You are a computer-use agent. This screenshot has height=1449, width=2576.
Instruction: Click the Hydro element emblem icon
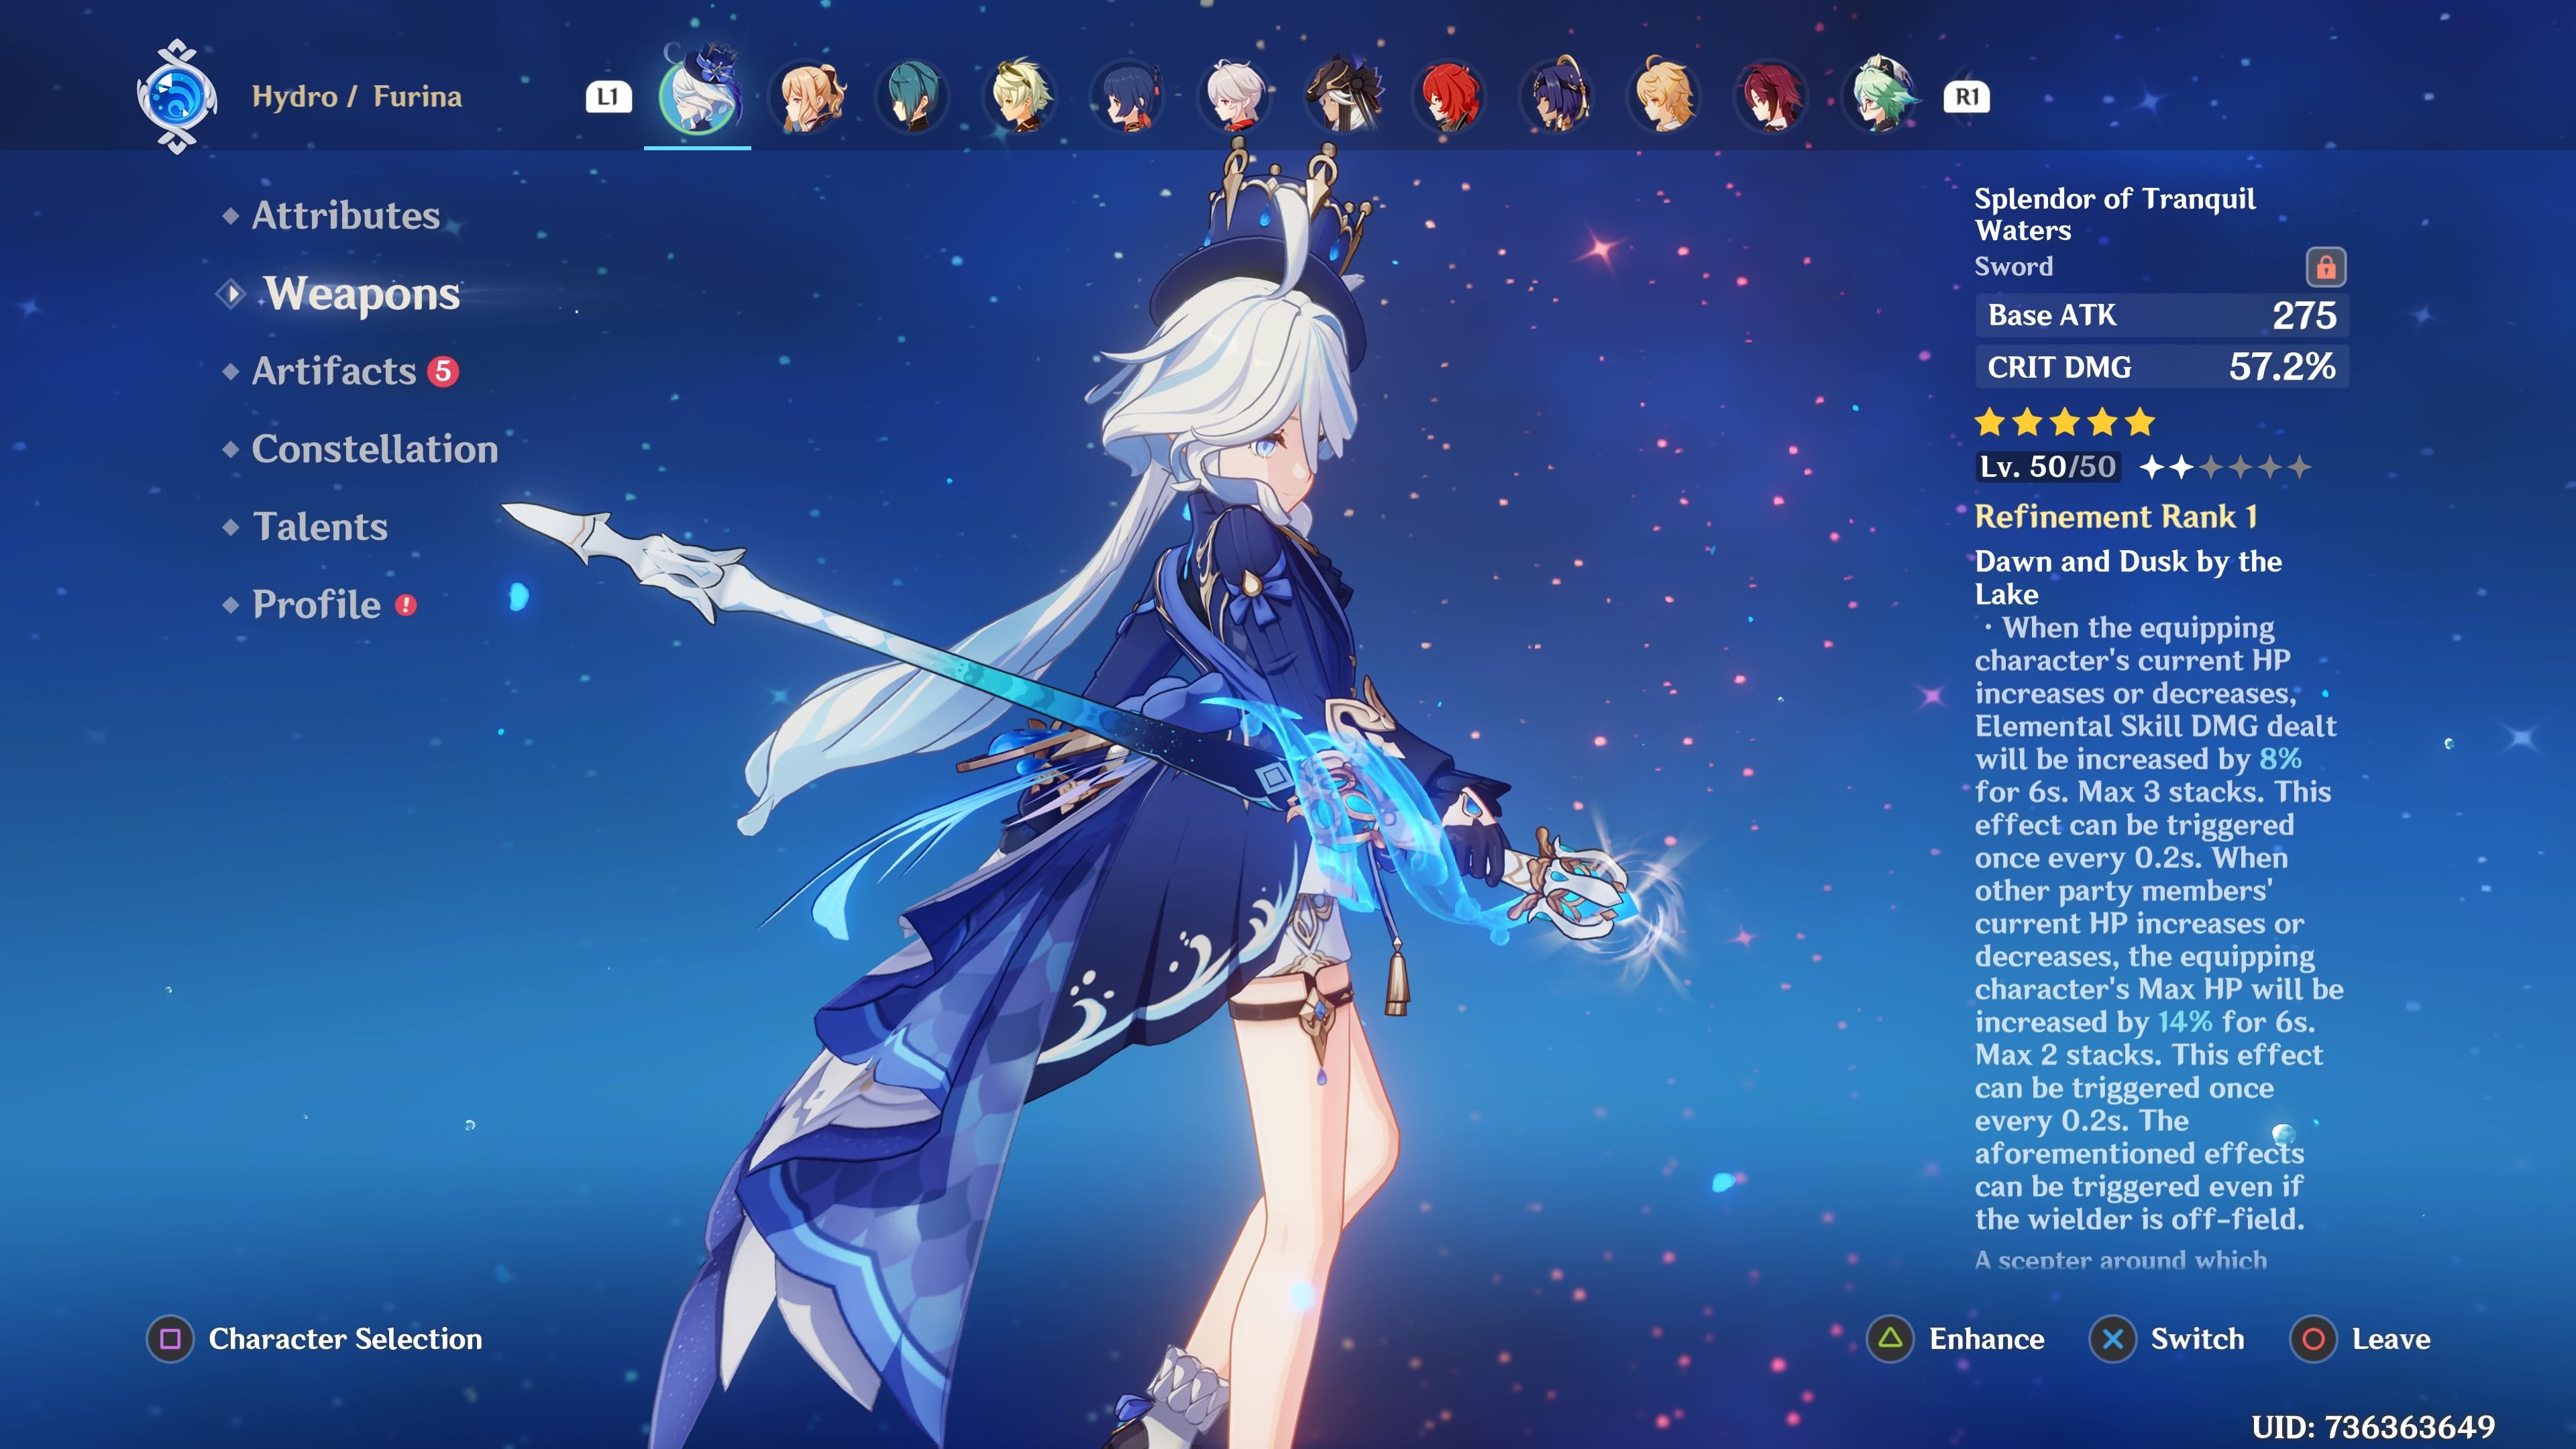177,97
